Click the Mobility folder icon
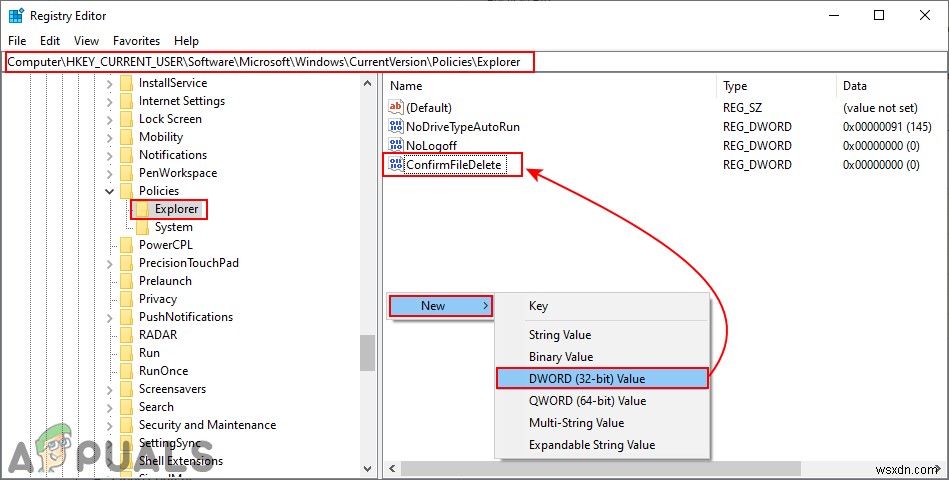 (x=126, y=137)
